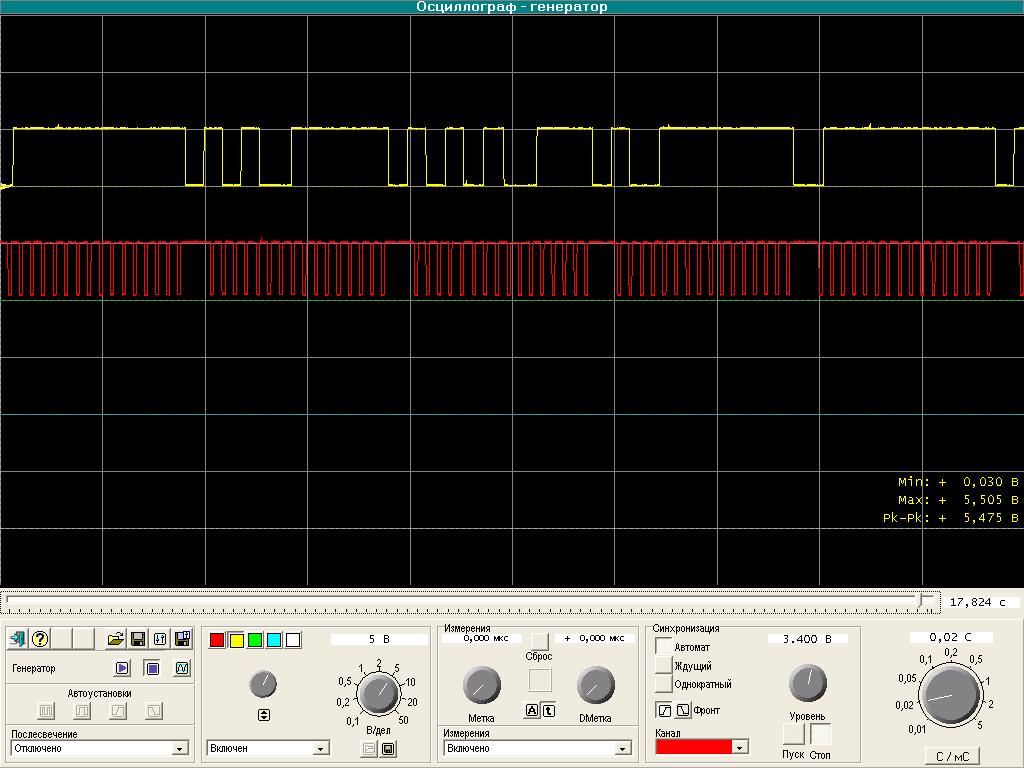Click the falling edge auto-setup icon

[153, 710]
